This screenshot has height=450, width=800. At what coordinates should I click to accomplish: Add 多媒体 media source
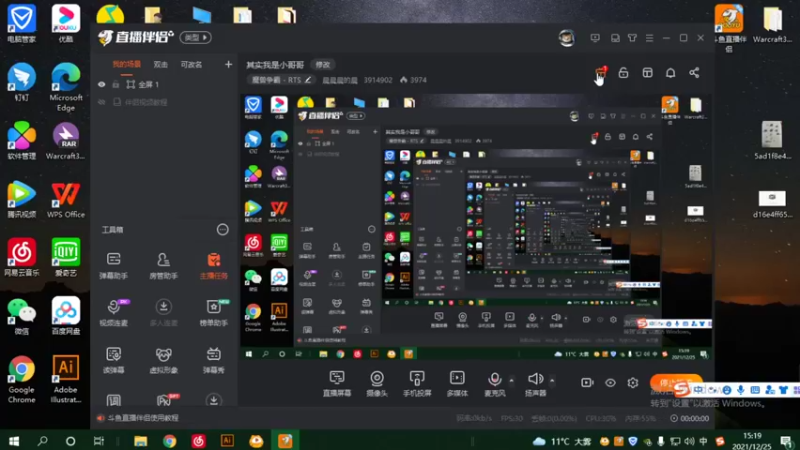pyautogui.click(x=457, y=384)
